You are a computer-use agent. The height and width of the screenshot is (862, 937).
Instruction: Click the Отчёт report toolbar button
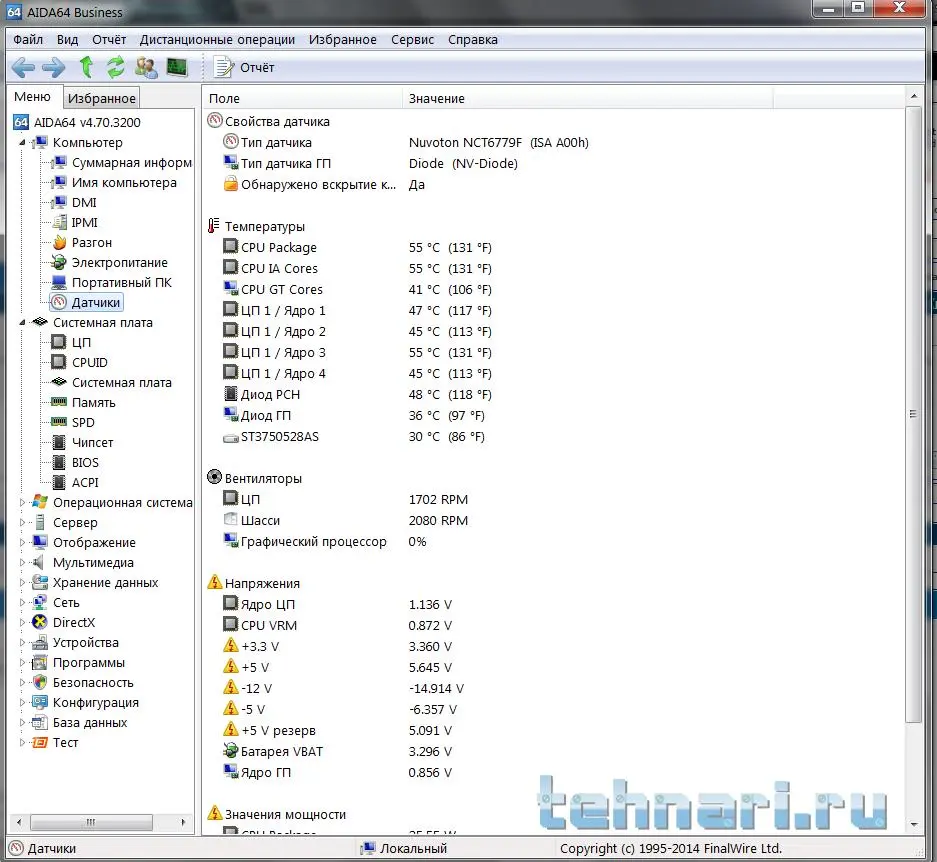coord(244,67)
